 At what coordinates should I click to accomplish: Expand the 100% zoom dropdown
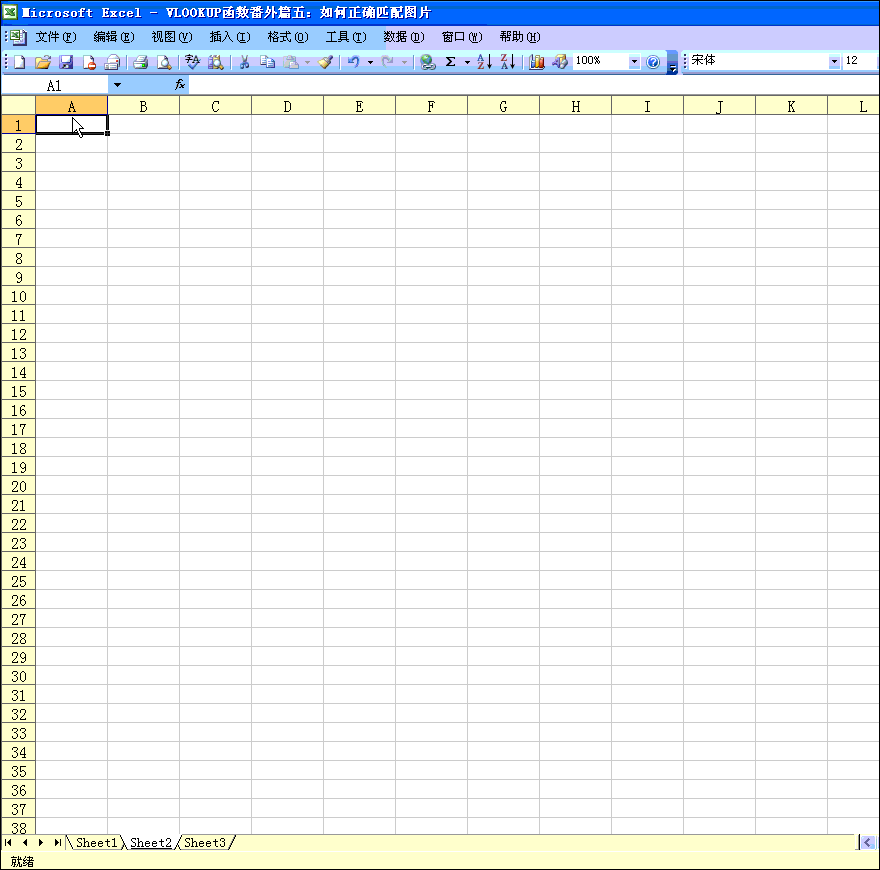634,62
